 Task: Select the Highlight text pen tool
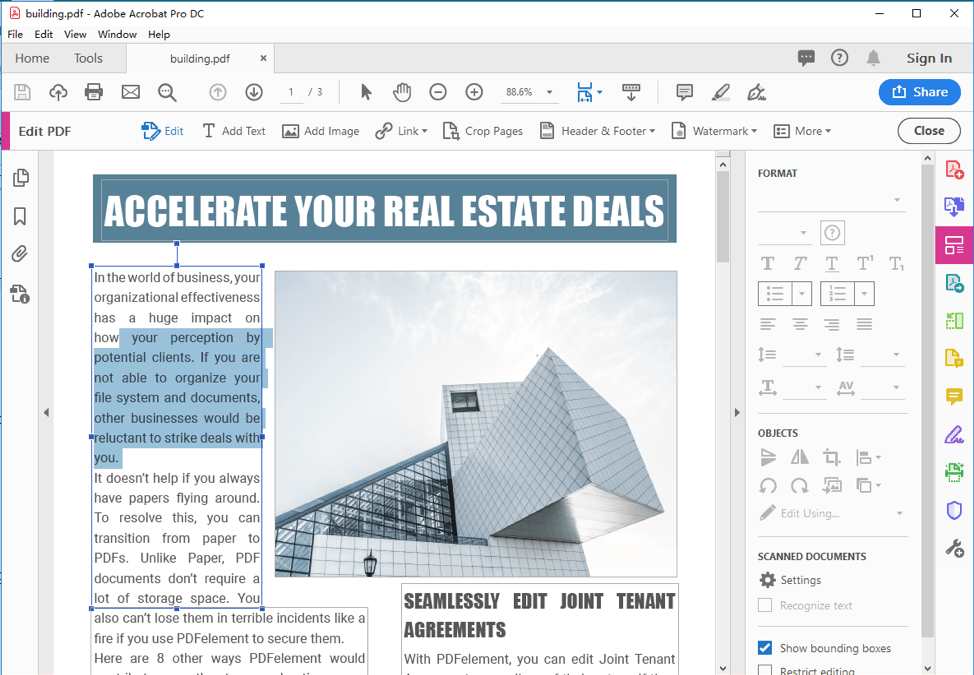click(x=721, y=93)
